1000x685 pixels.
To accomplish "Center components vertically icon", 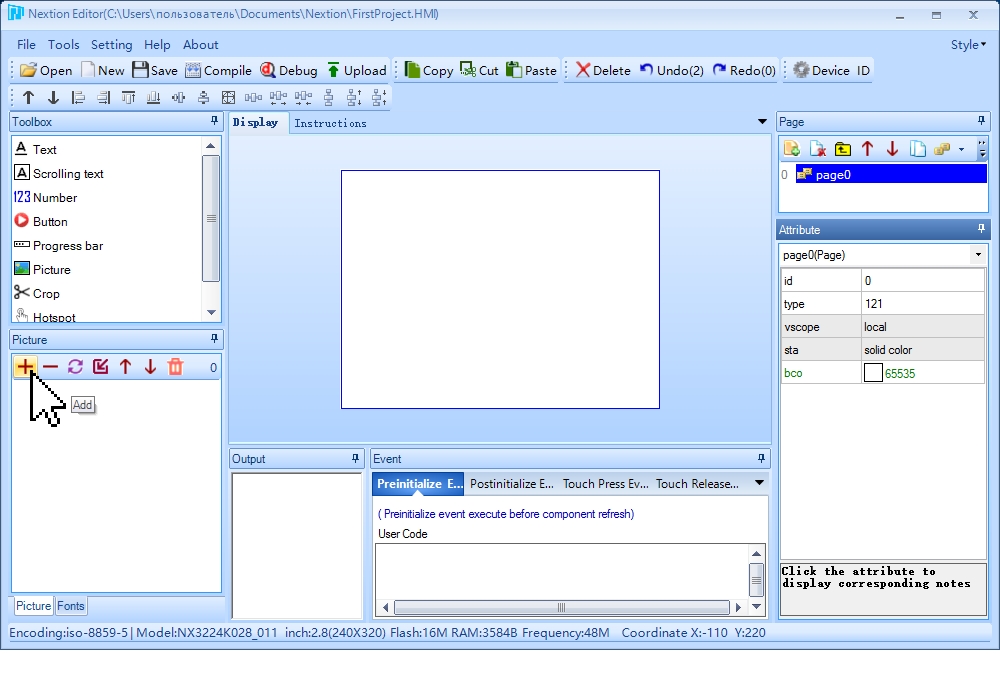I will [203, 98].
